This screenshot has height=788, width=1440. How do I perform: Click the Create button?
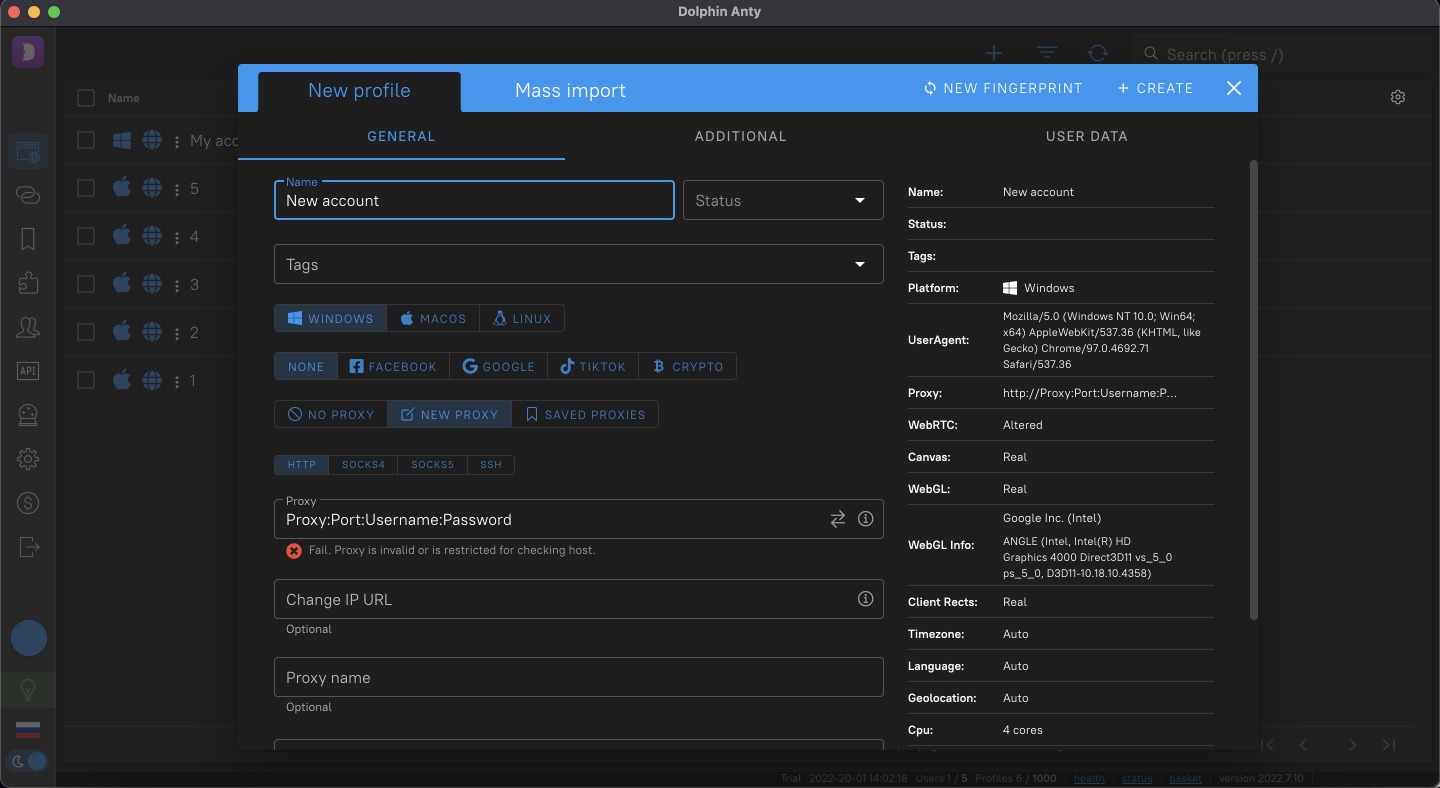point(1155,88)
